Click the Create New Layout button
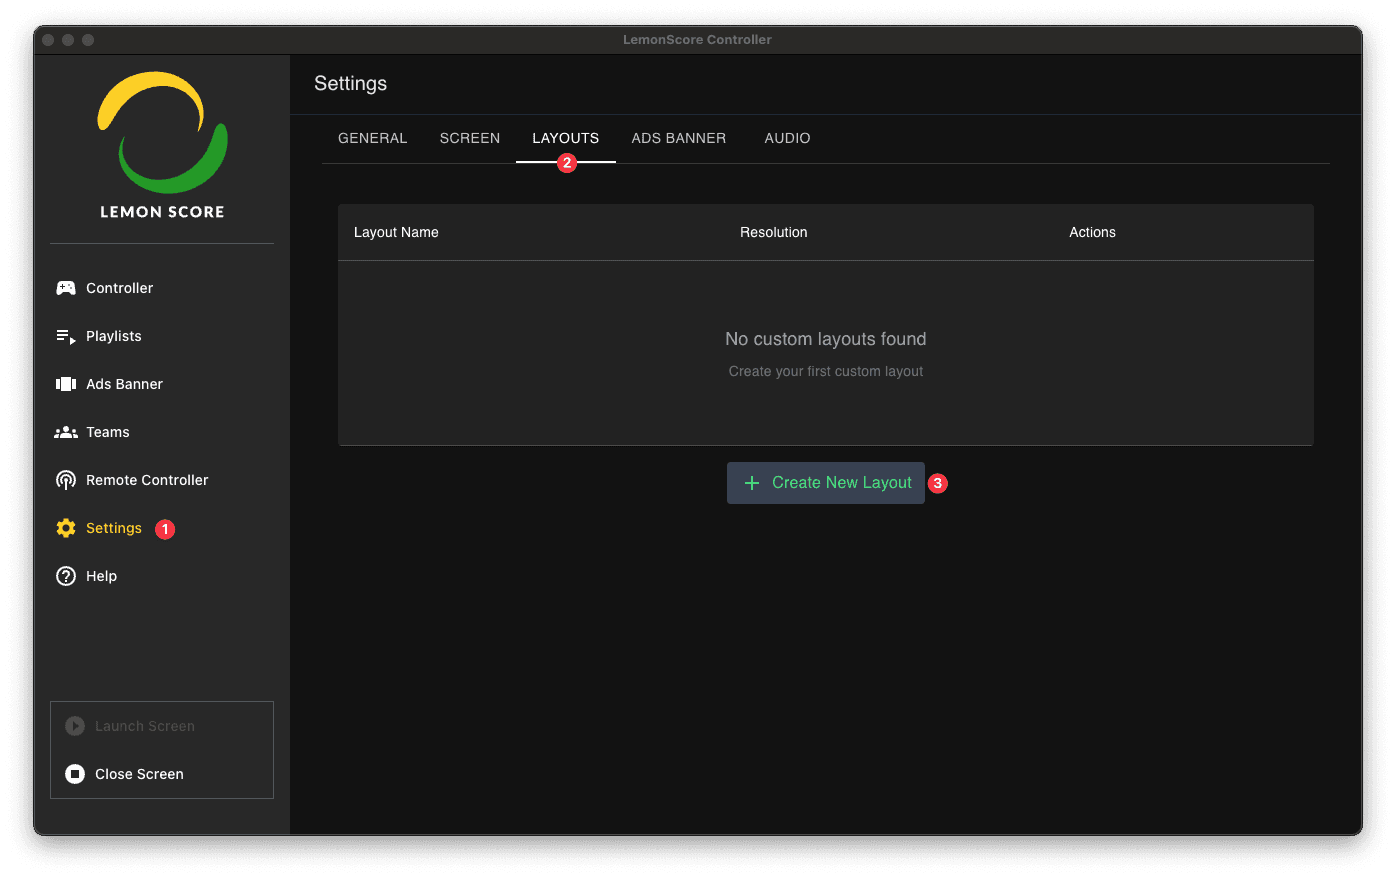 [826, 483]
